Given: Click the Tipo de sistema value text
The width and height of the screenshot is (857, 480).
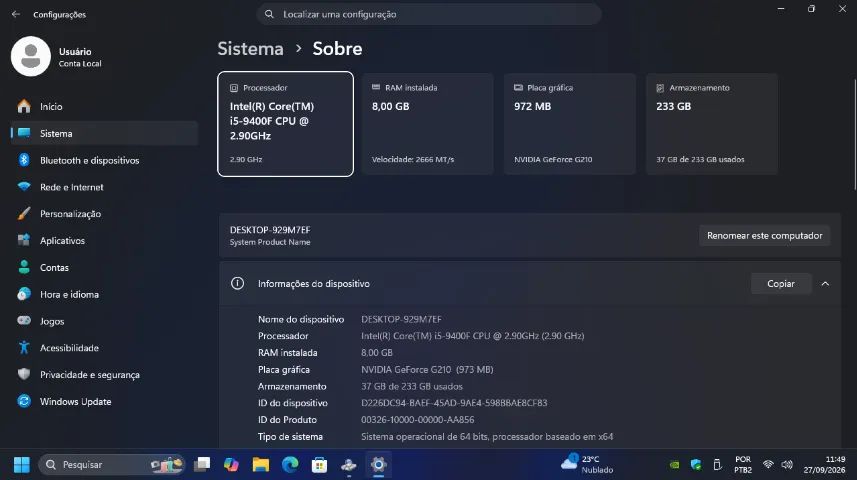Looking at the screenshot, I should (487, 437).
